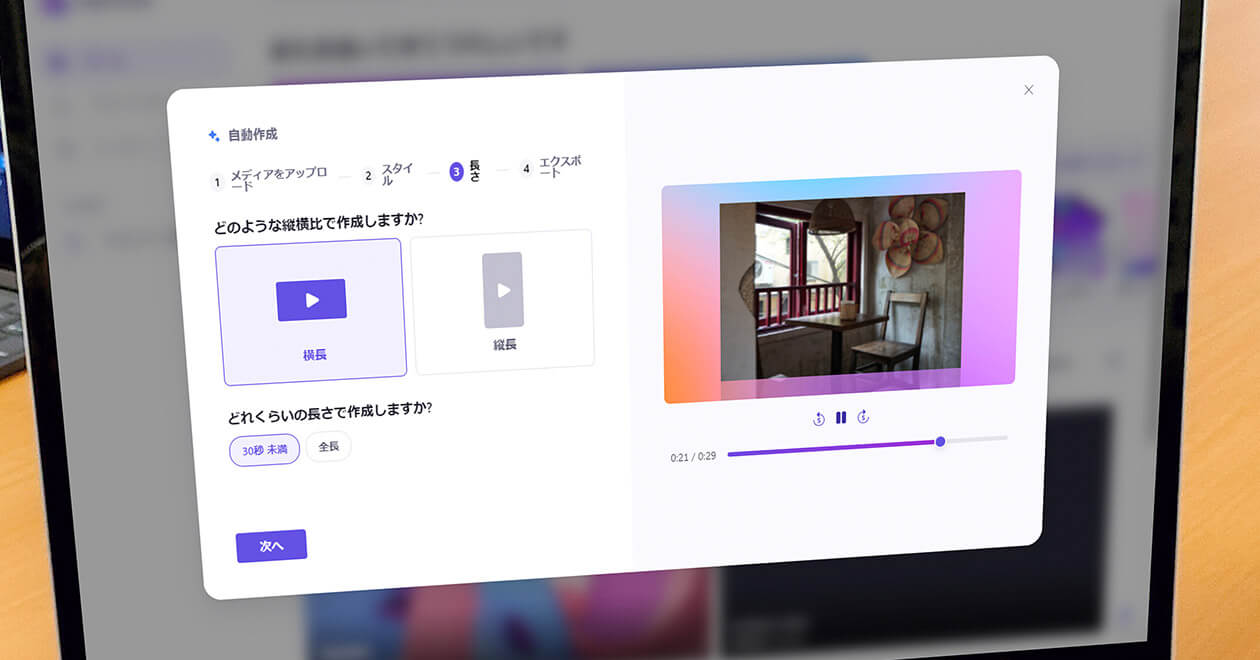Click the cafe video preview image

[x=841, y=286]
